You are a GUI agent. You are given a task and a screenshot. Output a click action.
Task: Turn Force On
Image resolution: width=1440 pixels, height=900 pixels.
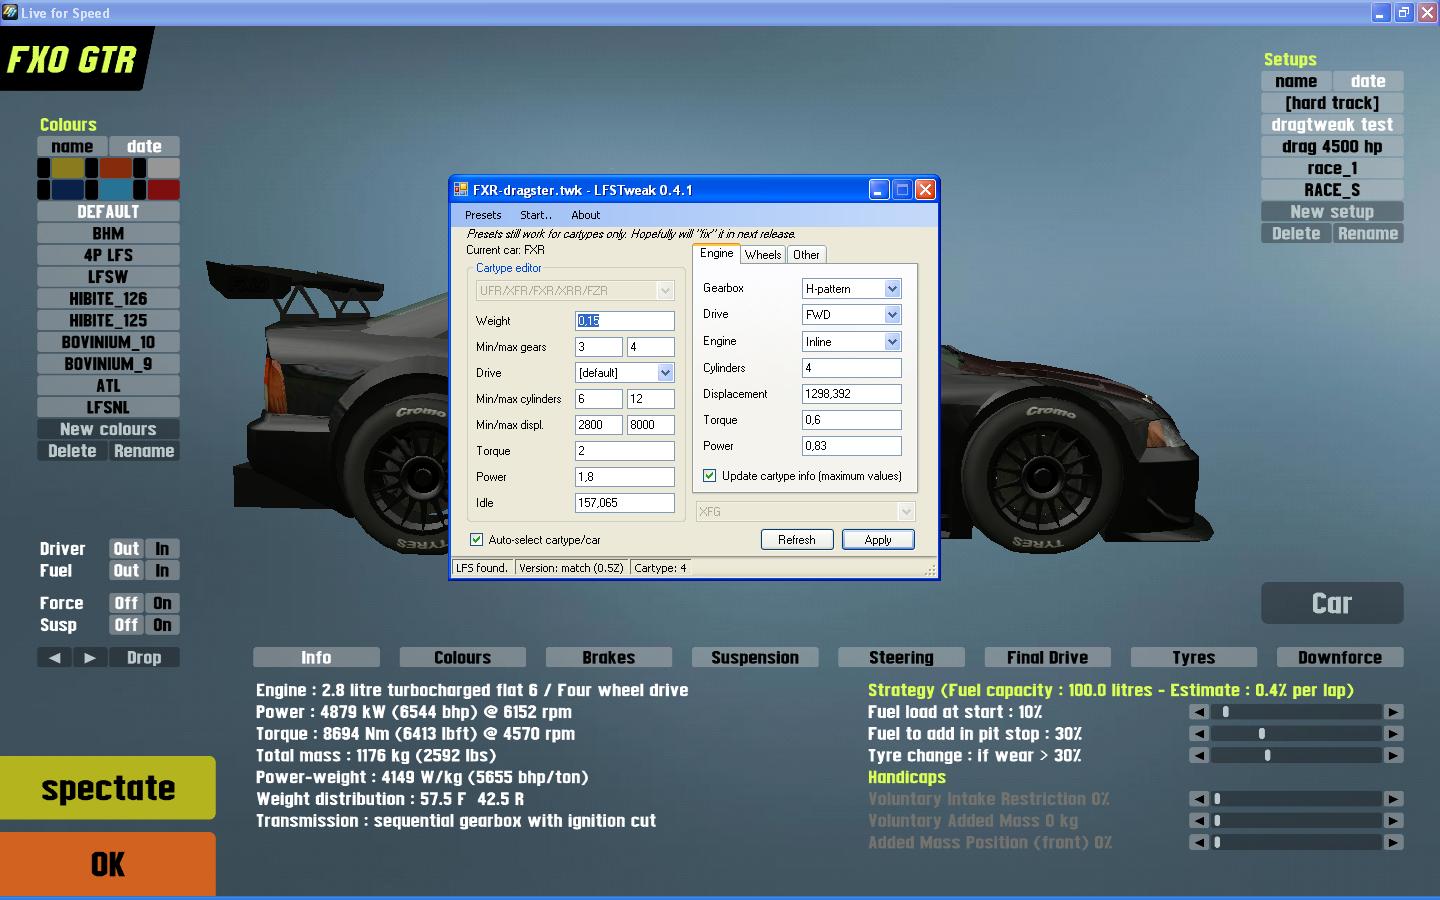162,603
